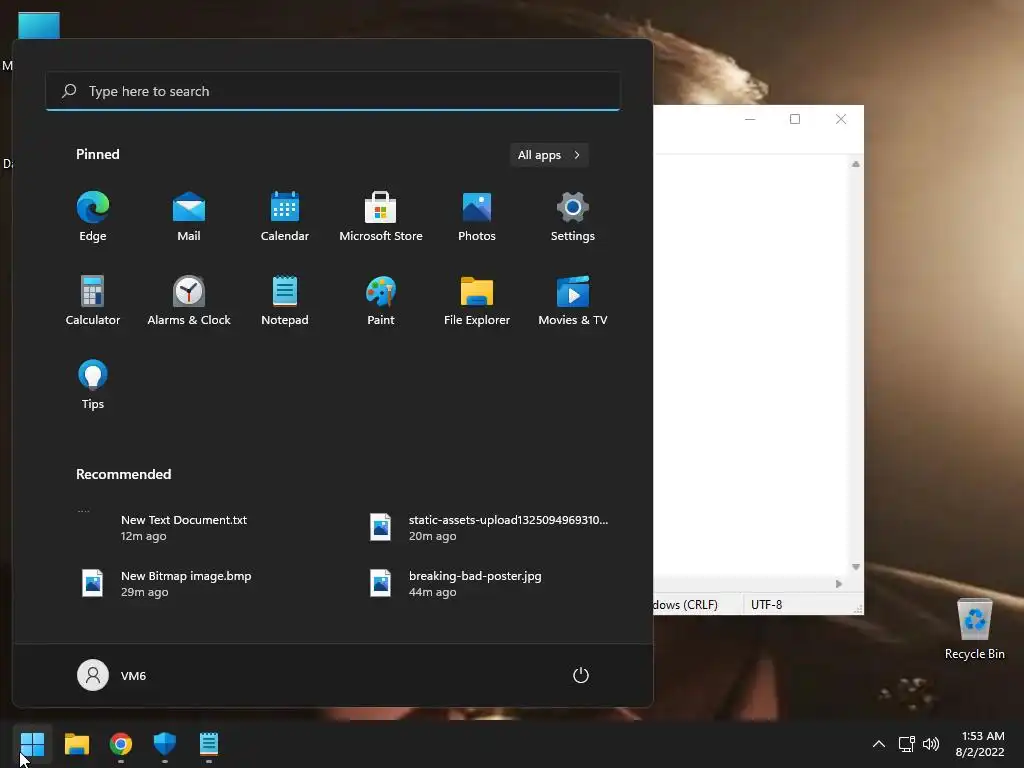This screenshot has width=1024, height=768.
Task: Open the Recycle Bin desktop icon
Action: 974,630
